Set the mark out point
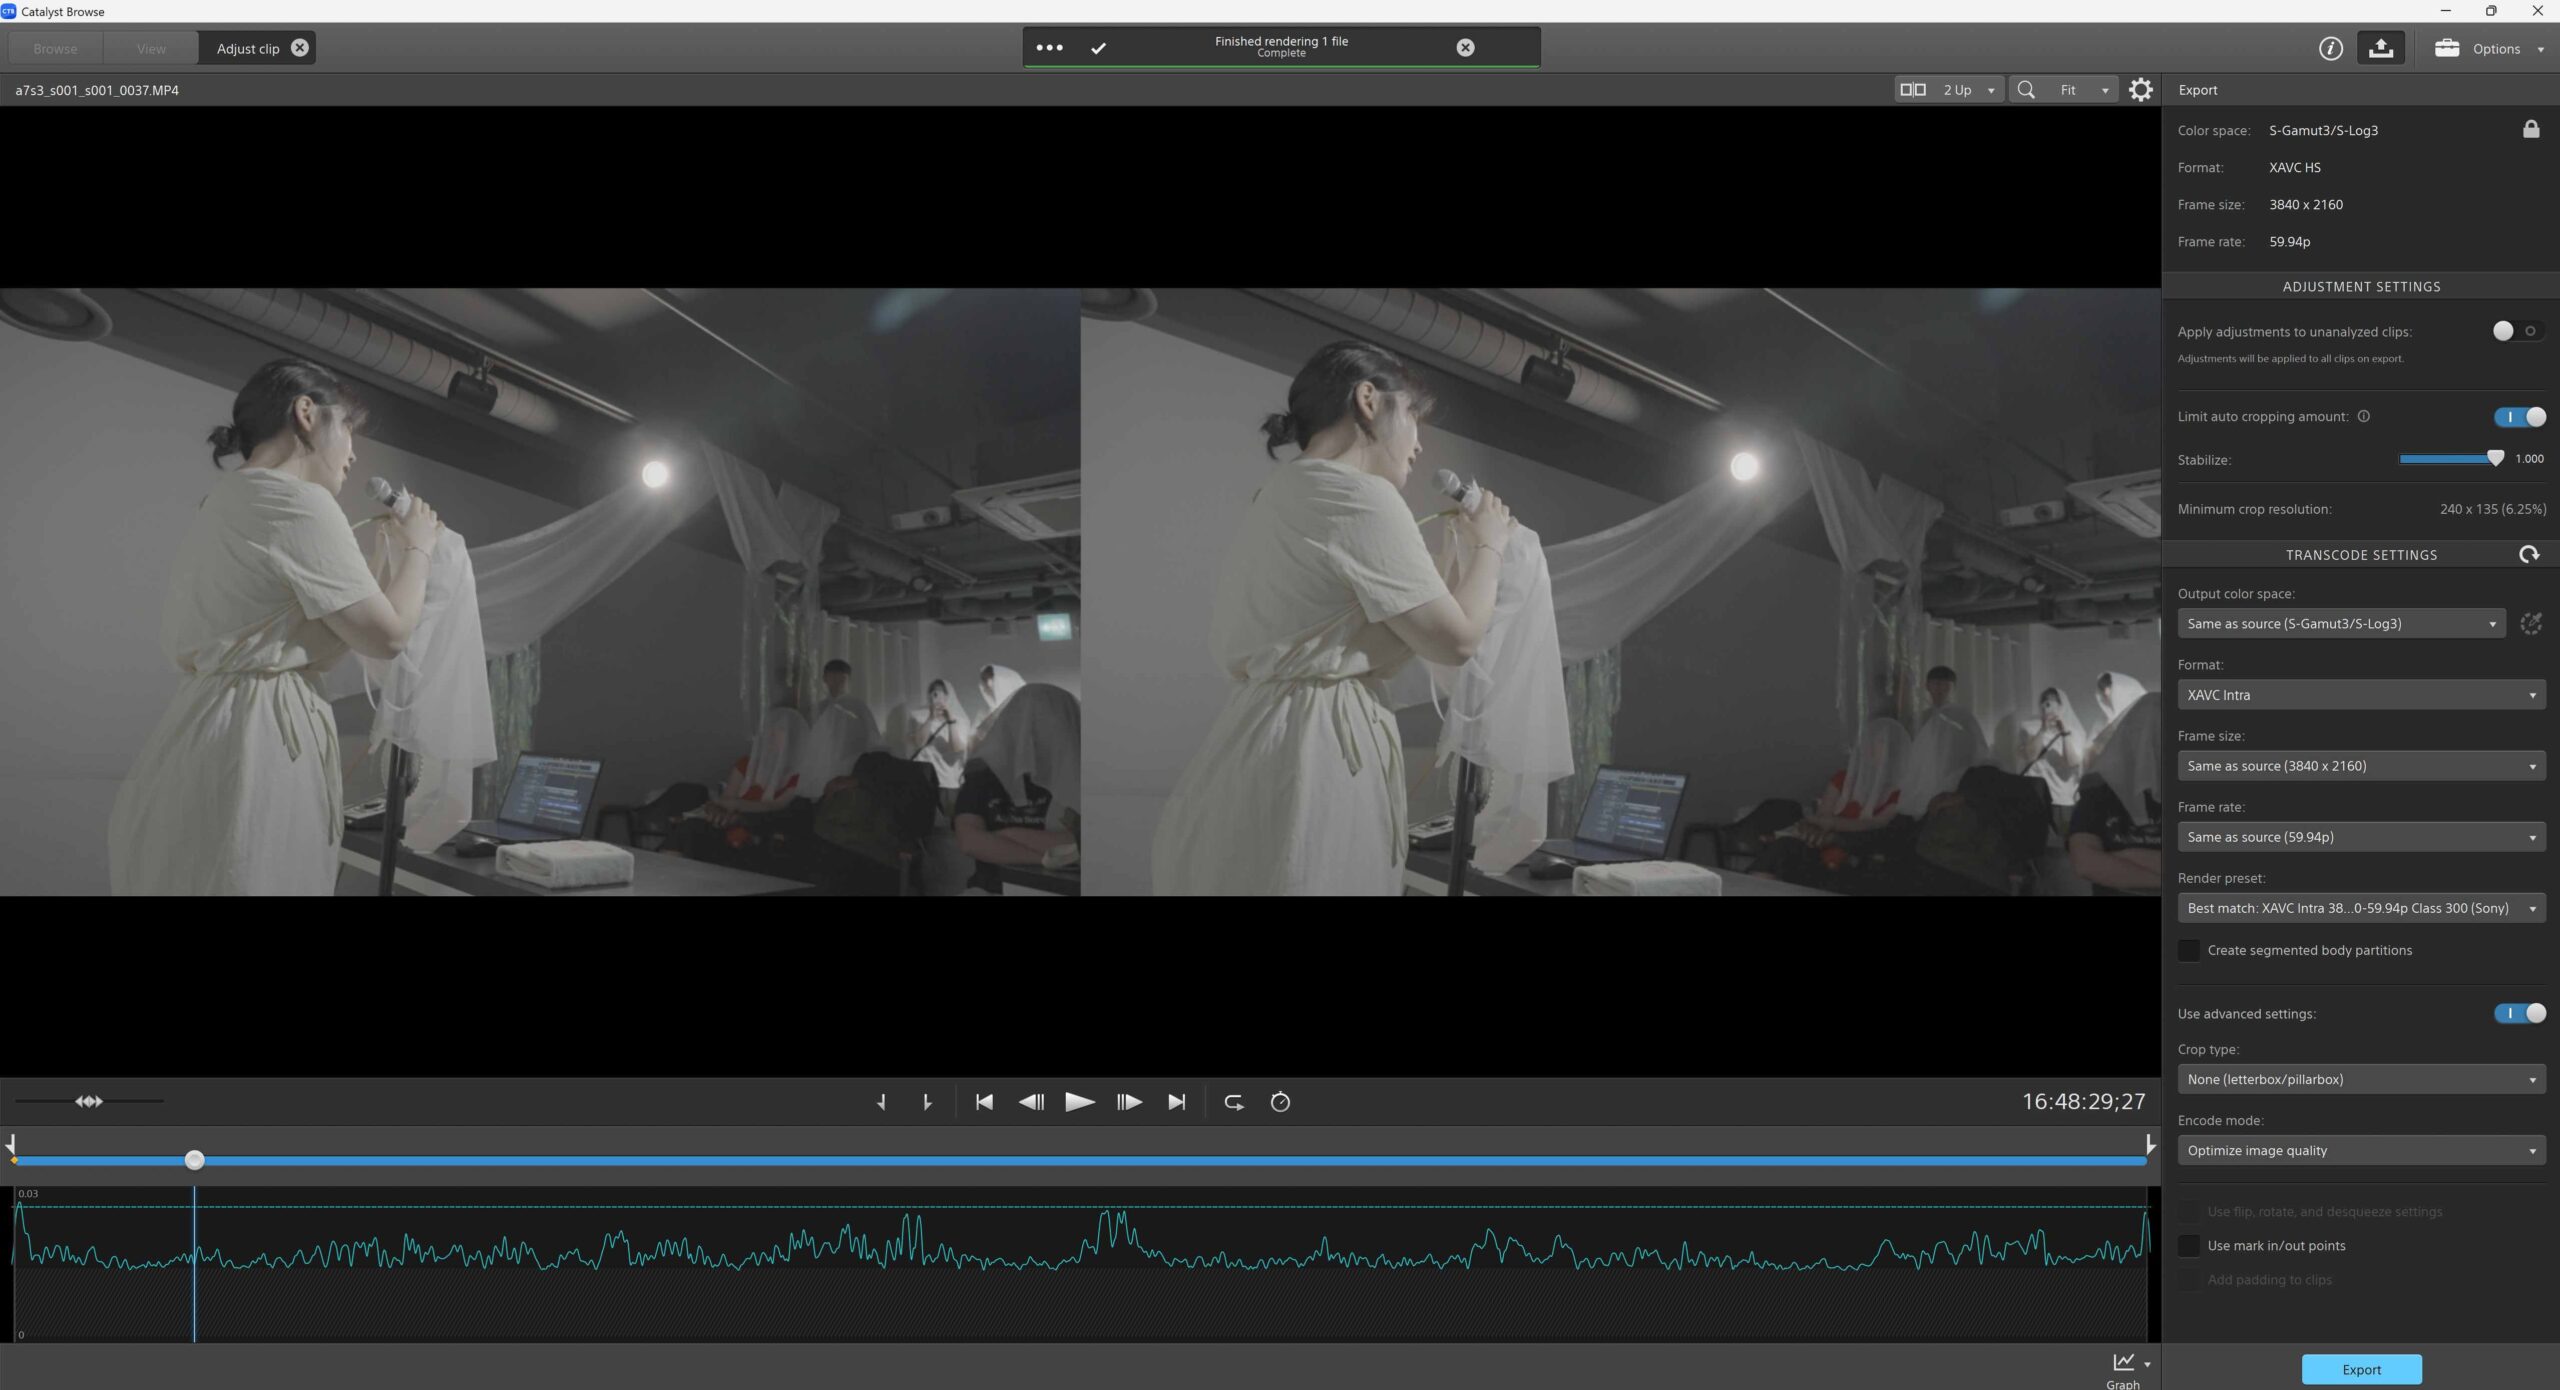Screen dimensions: 2560x1390 click(927, 1102)
